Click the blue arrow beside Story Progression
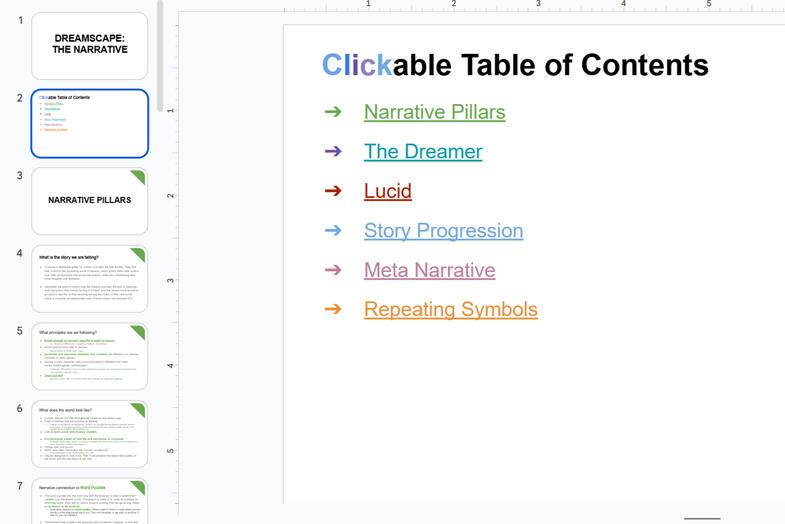This screenshot has height=524, width=785. coord(333,230)
